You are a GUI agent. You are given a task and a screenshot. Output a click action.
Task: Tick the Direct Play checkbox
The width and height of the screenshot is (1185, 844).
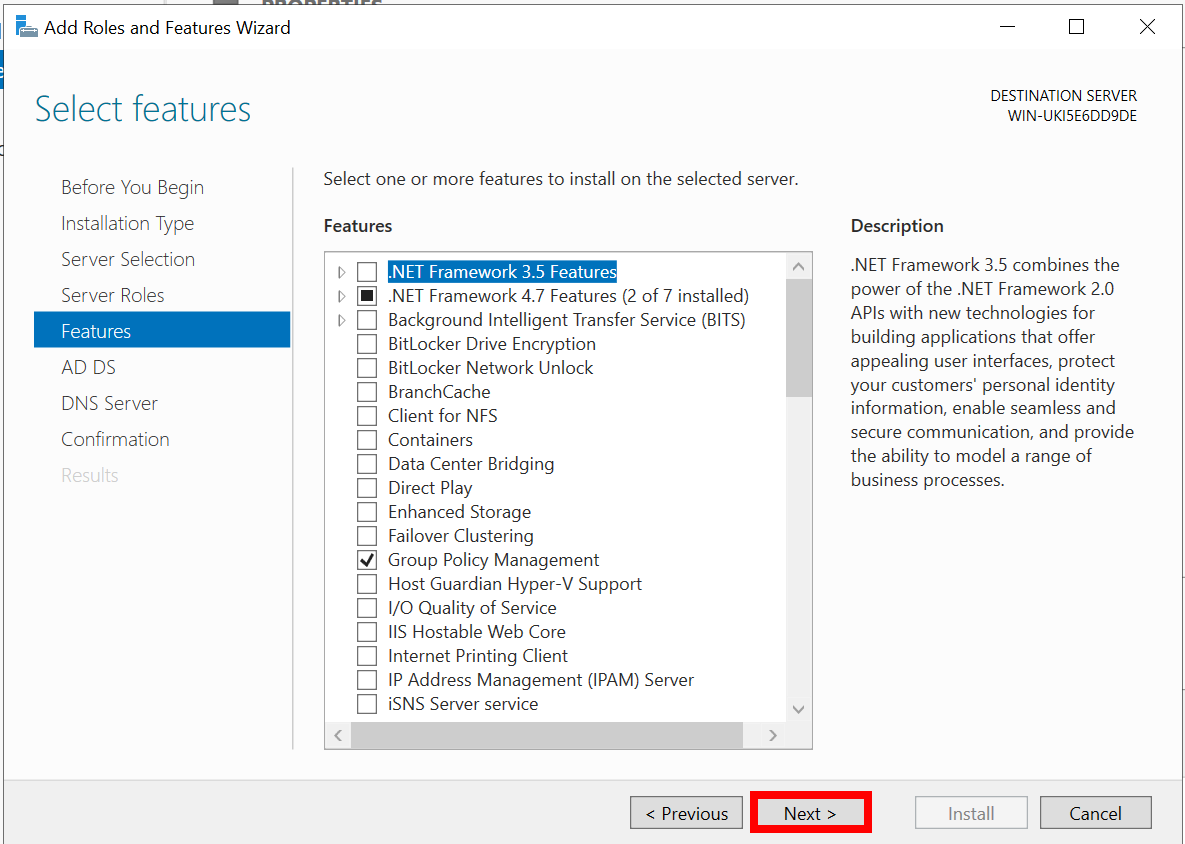coord(367,488)
